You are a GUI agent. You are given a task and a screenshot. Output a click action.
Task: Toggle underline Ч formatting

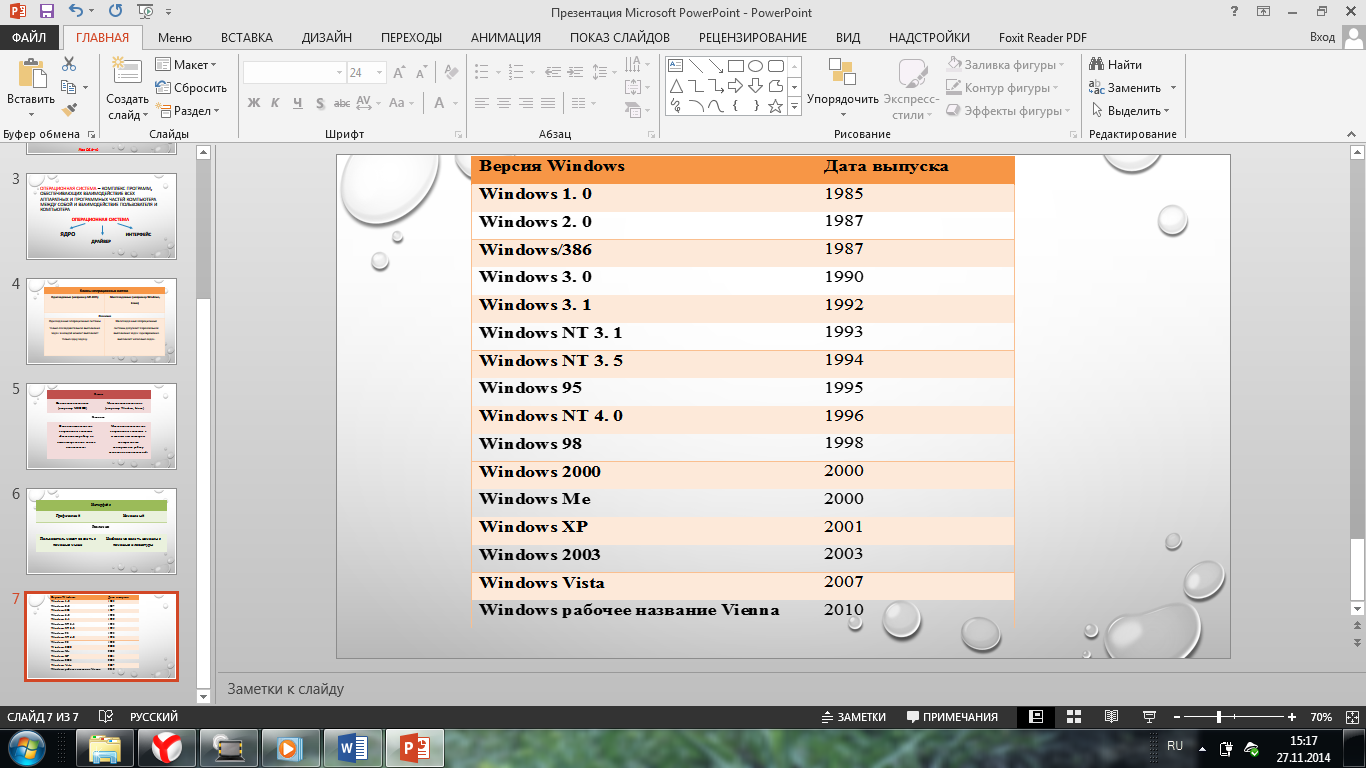click(298, 103)
